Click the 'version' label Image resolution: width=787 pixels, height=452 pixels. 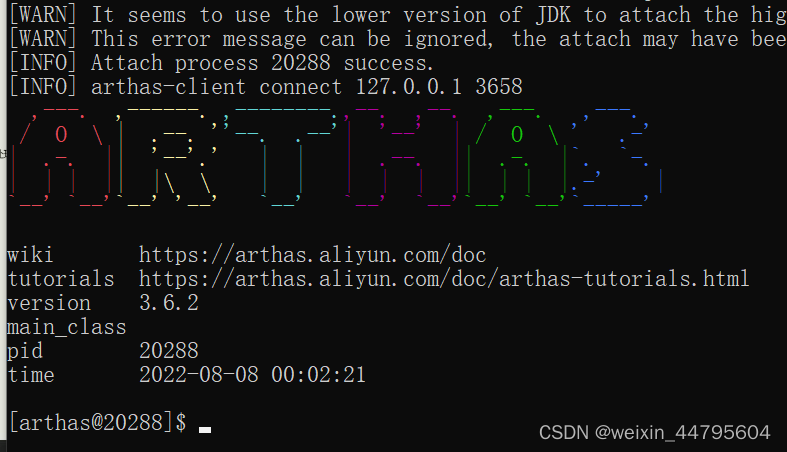pyautogui.click(x=49, y=303)
